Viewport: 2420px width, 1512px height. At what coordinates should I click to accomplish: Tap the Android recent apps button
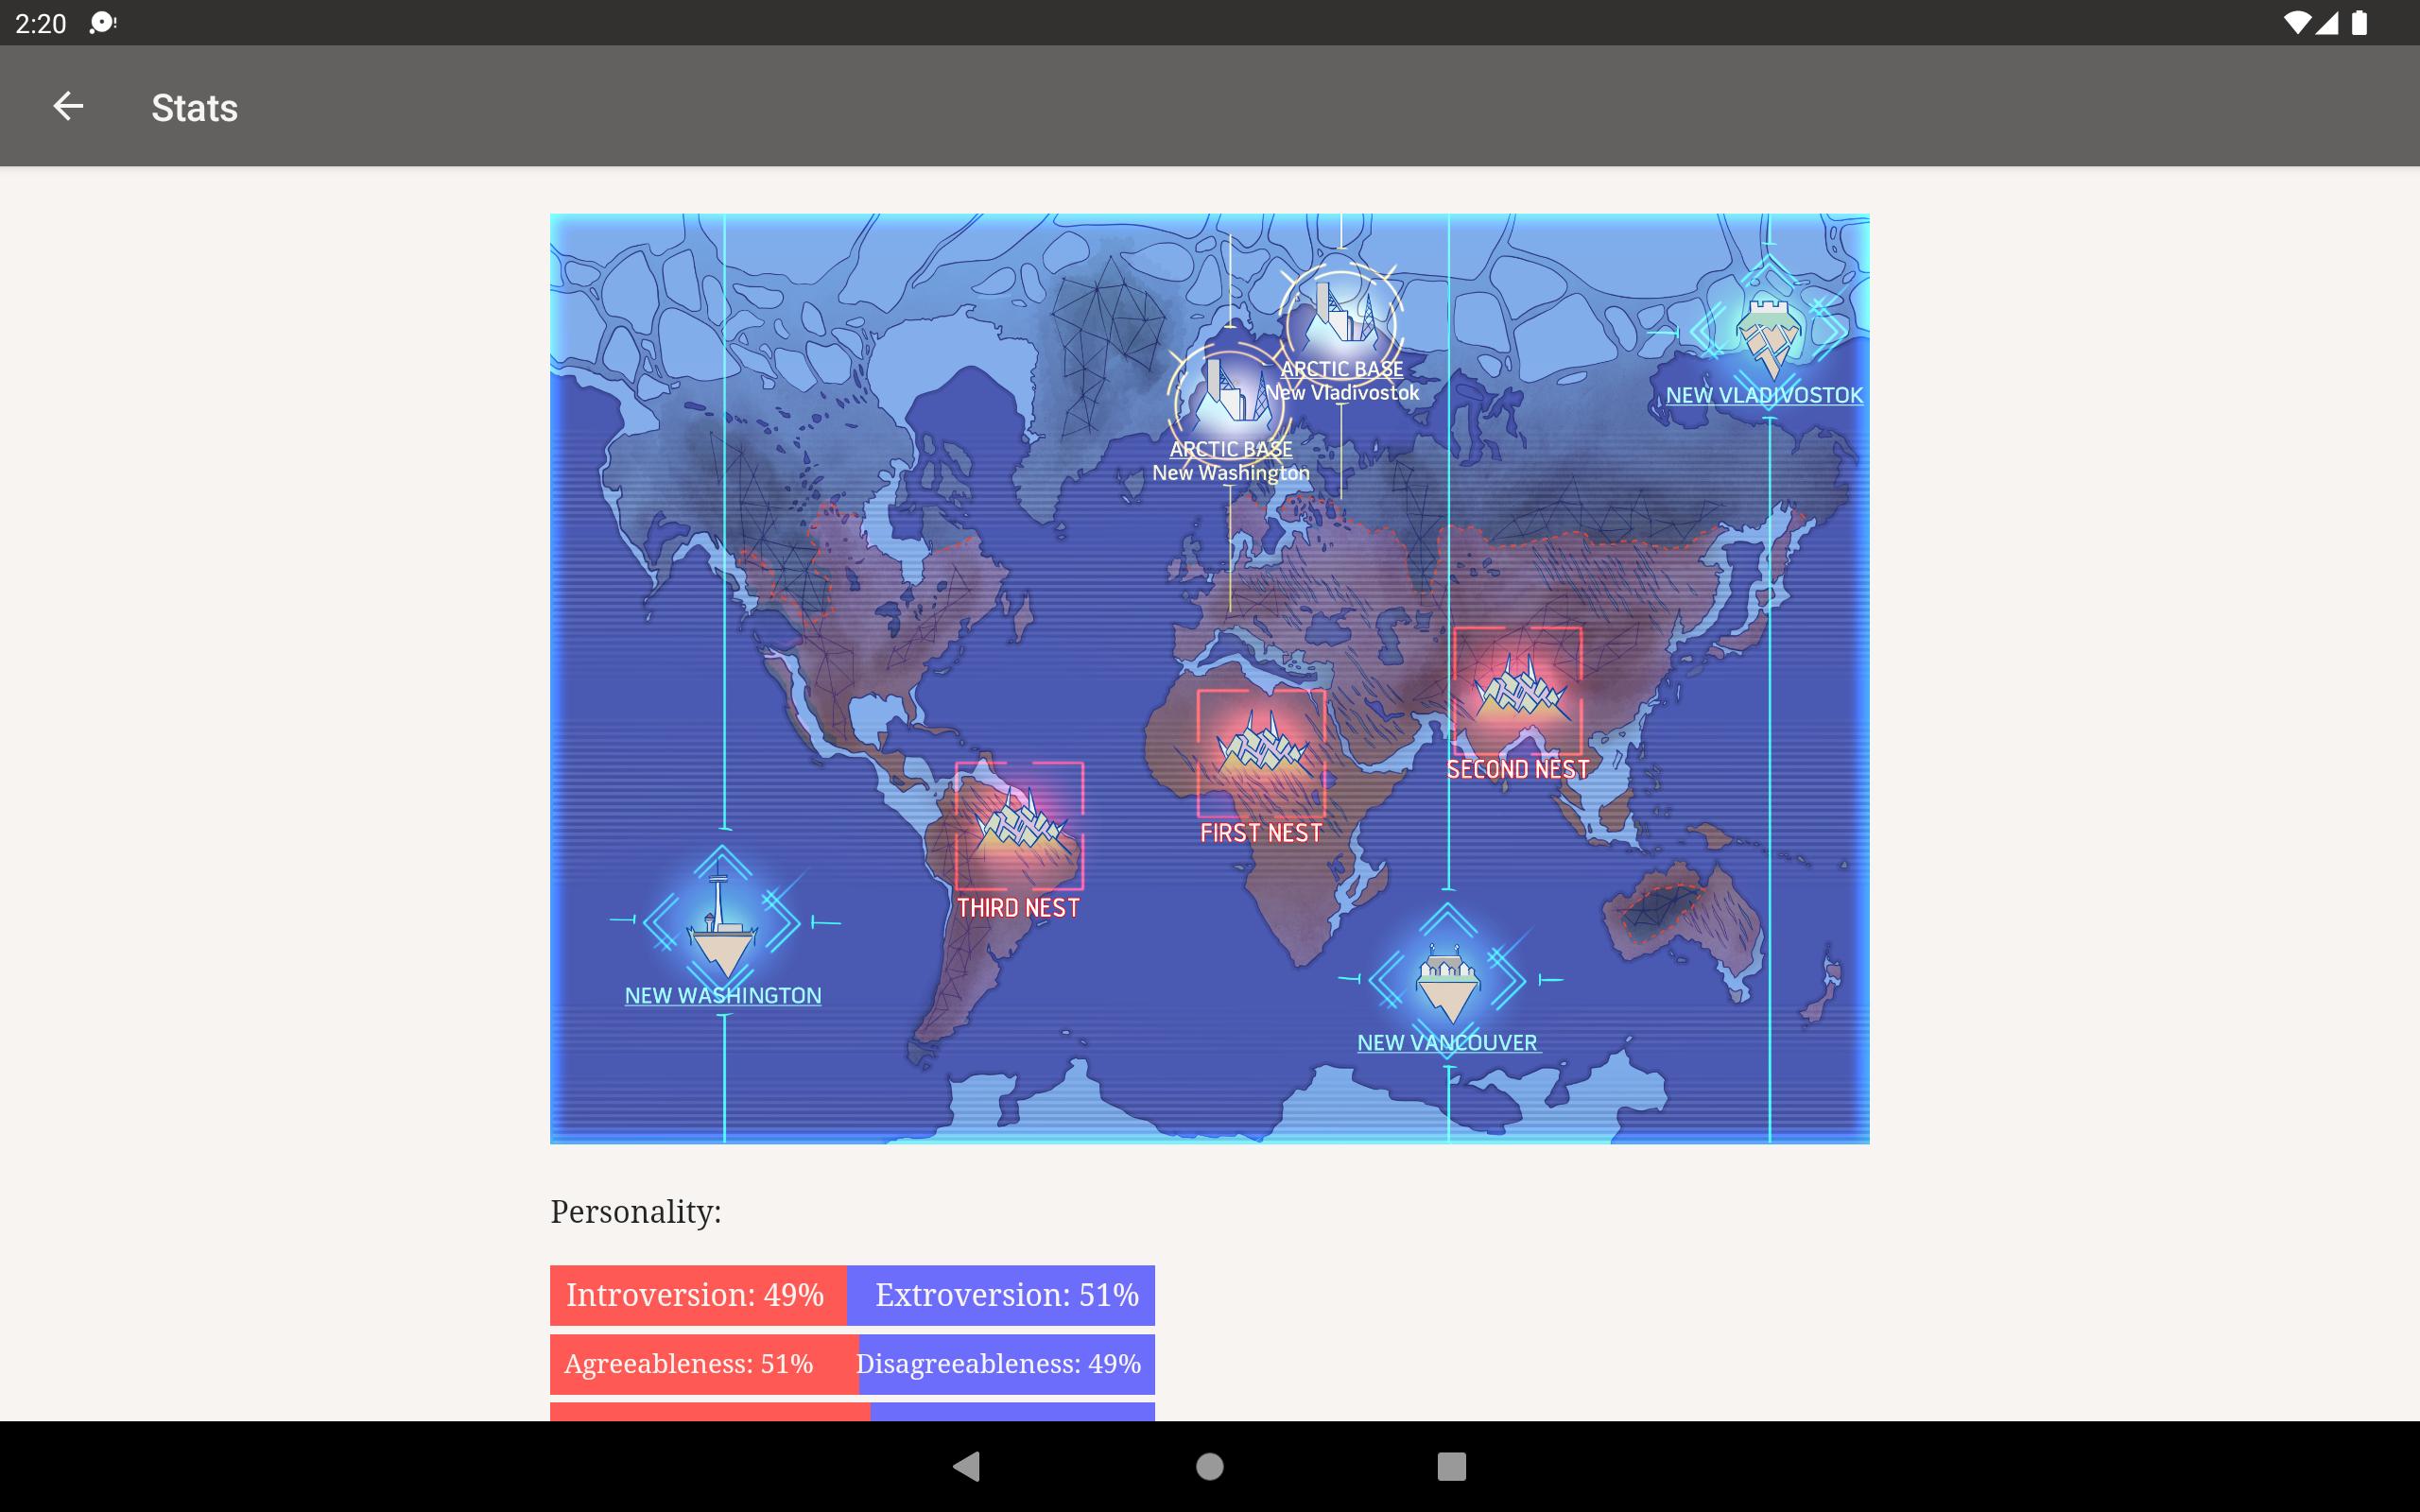[x=1451, y=1466]
